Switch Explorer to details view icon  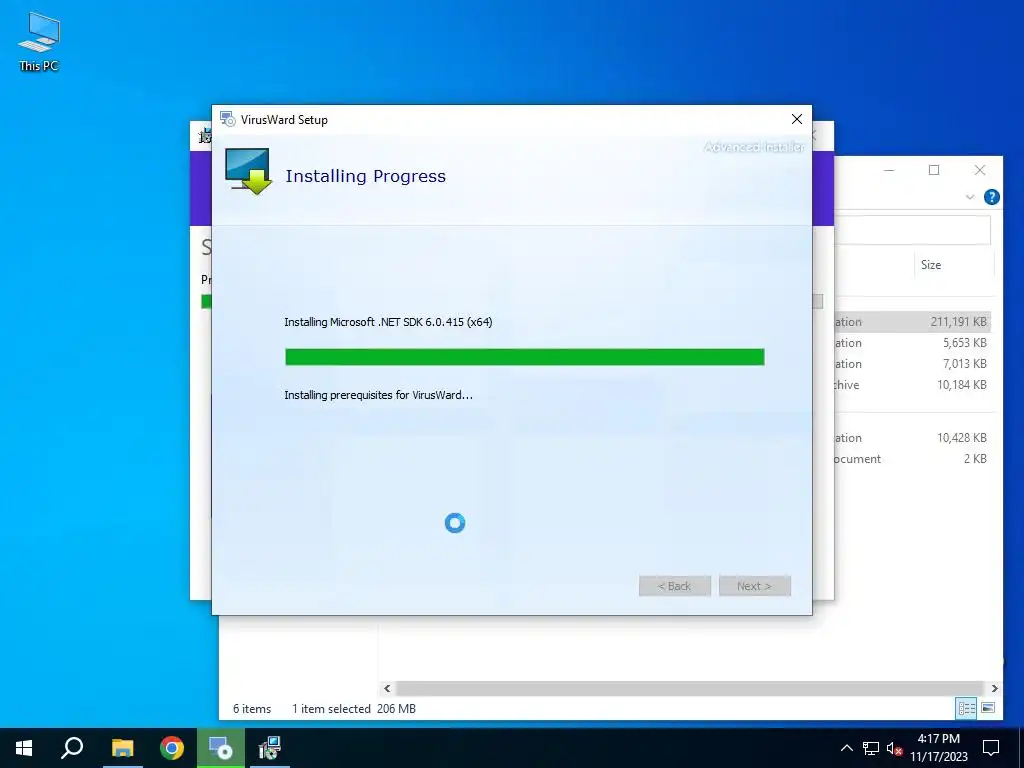[x=967, y=708]
